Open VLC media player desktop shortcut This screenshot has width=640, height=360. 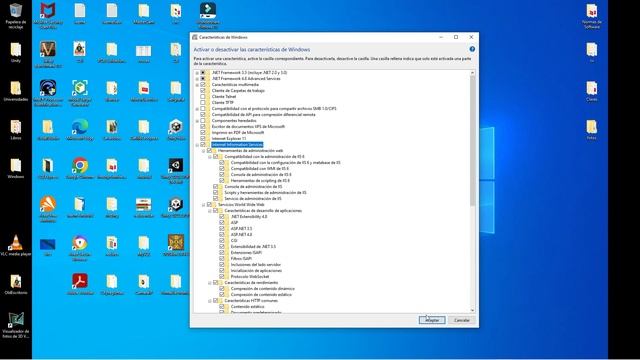coord(16,246)
